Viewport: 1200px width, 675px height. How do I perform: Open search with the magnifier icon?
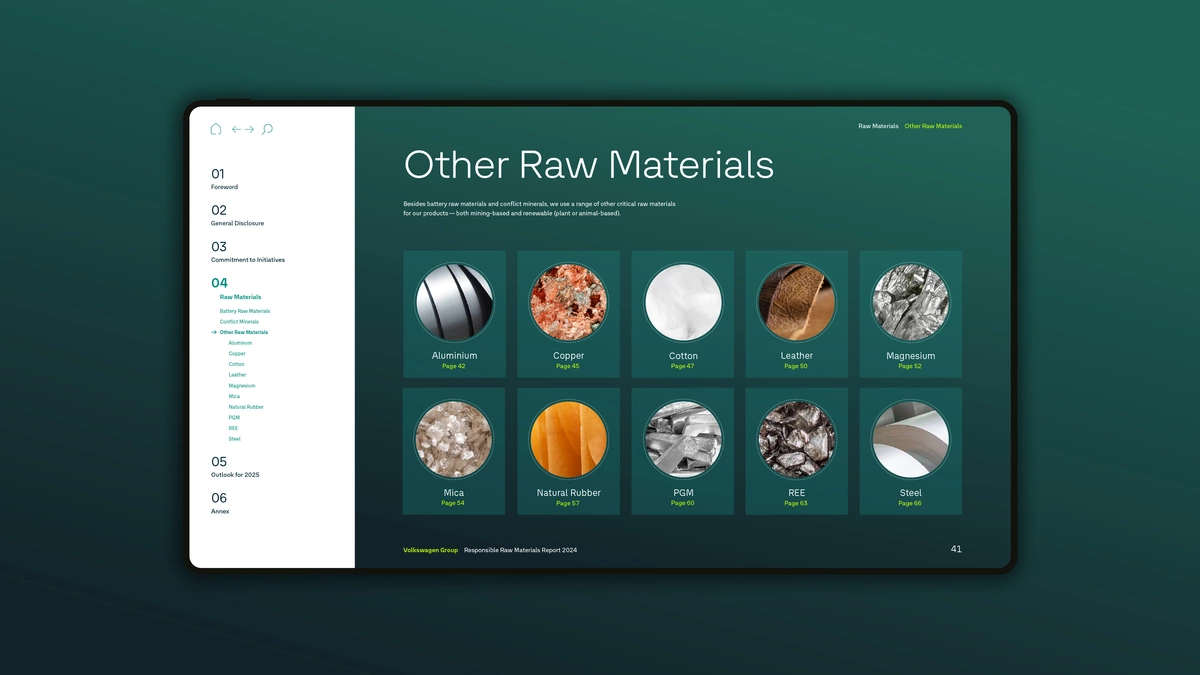(x=267, y=129)
